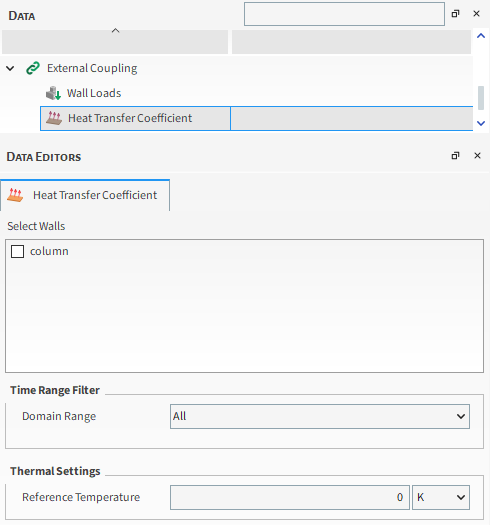Click the Reference Temperature label

[x=81, y=497]
